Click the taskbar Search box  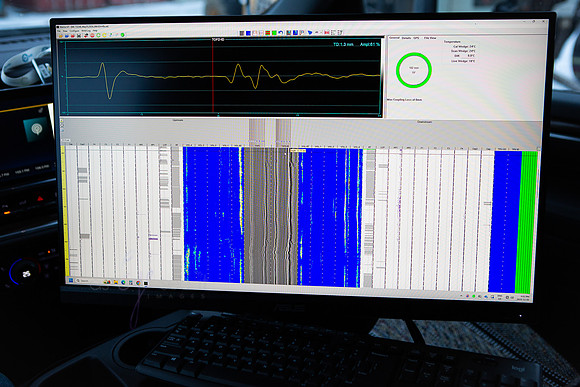coord(88,281)
